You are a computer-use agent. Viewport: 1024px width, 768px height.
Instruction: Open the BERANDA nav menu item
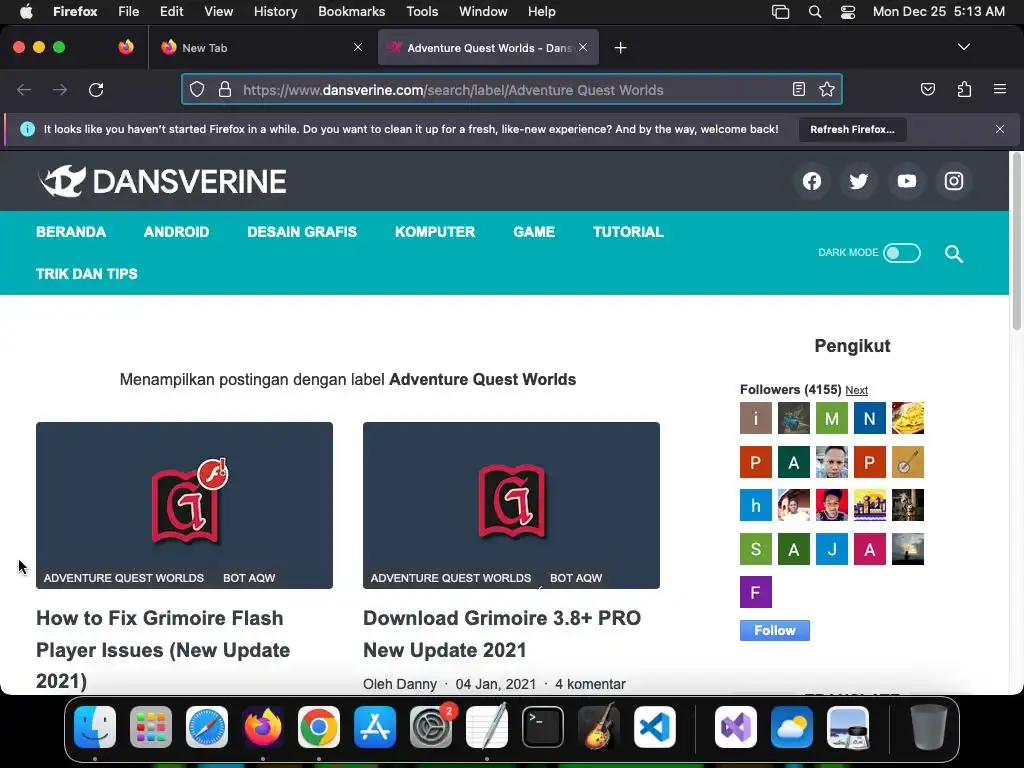pos(71,232)
